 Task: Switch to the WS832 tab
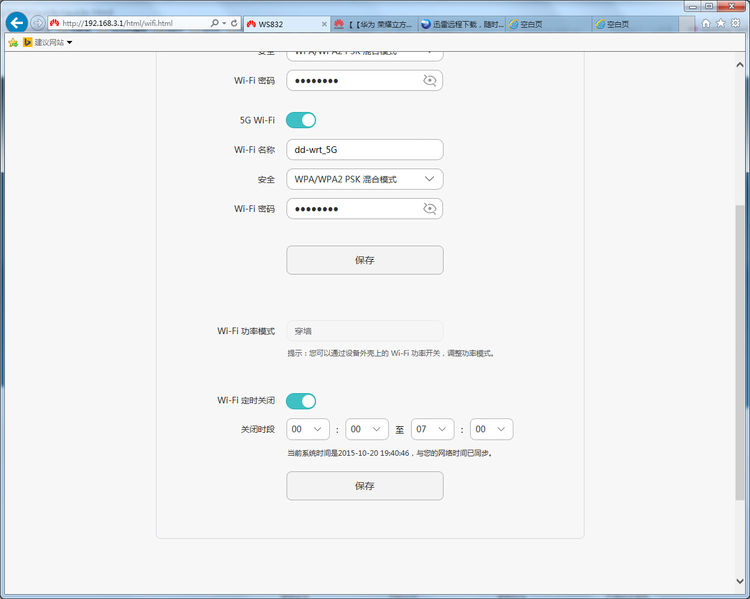tap(285, 23)
